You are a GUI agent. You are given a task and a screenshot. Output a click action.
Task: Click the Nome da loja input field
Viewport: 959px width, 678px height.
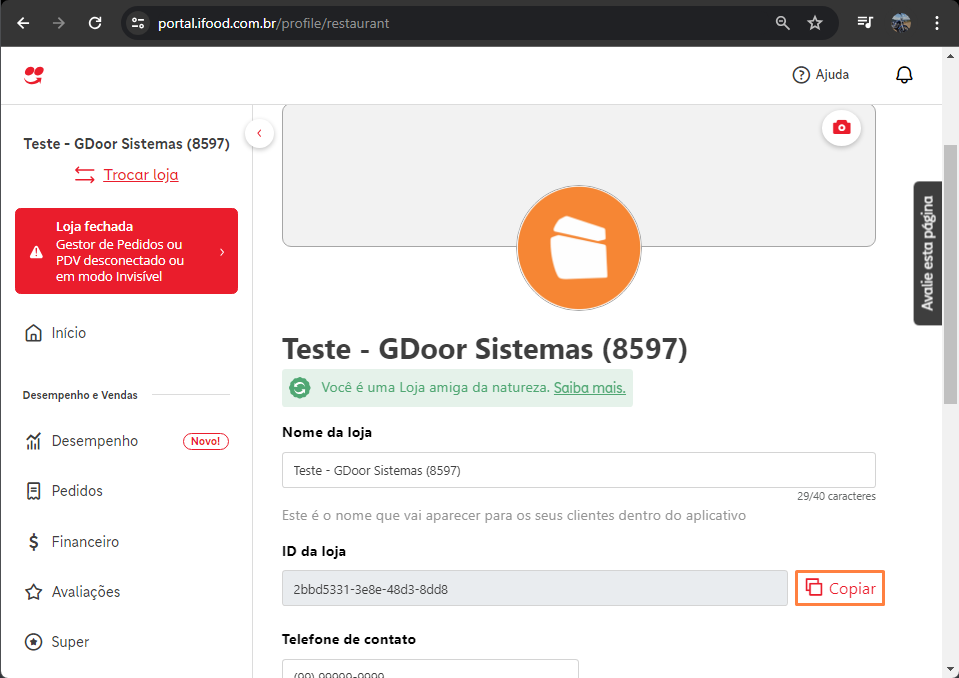click(x=579, y=470)
